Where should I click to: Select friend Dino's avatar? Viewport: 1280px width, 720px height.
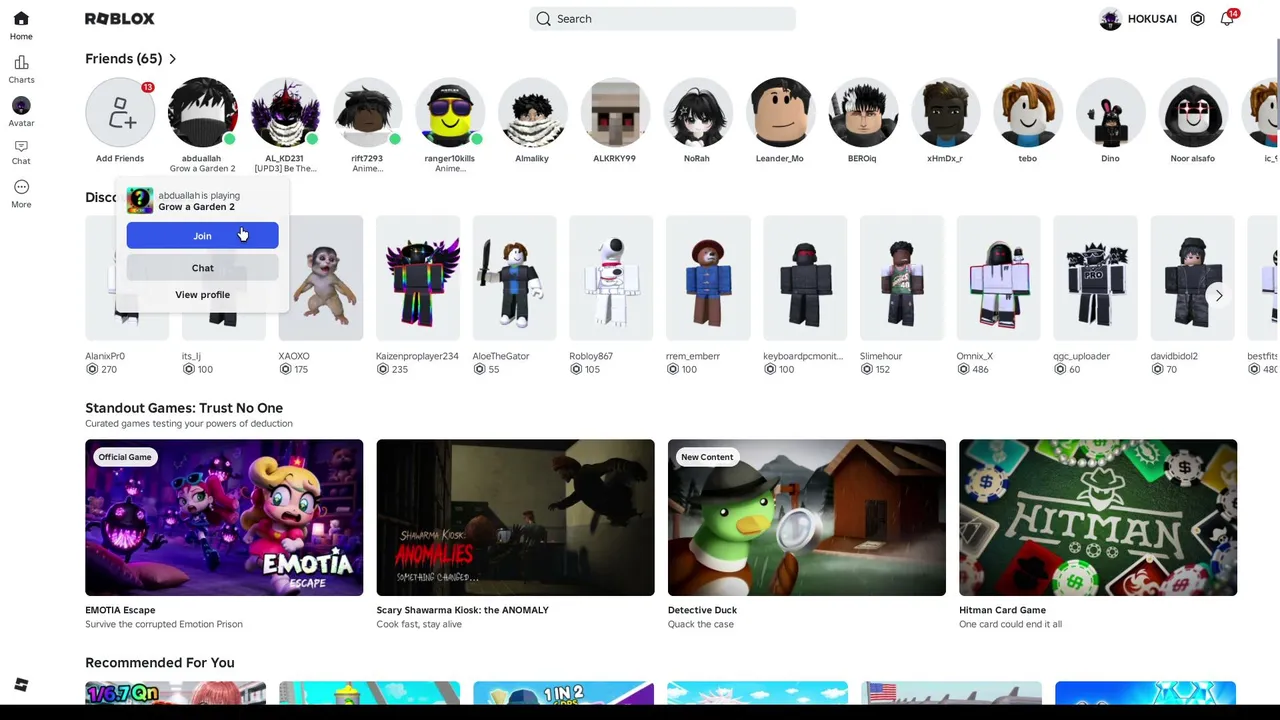[1110, 112]
